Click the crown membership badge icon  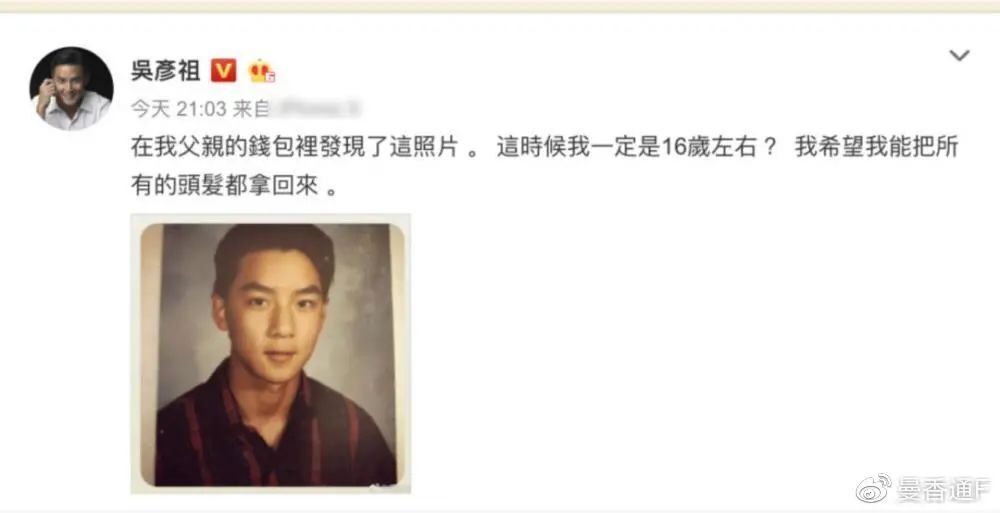pos(261,70)
